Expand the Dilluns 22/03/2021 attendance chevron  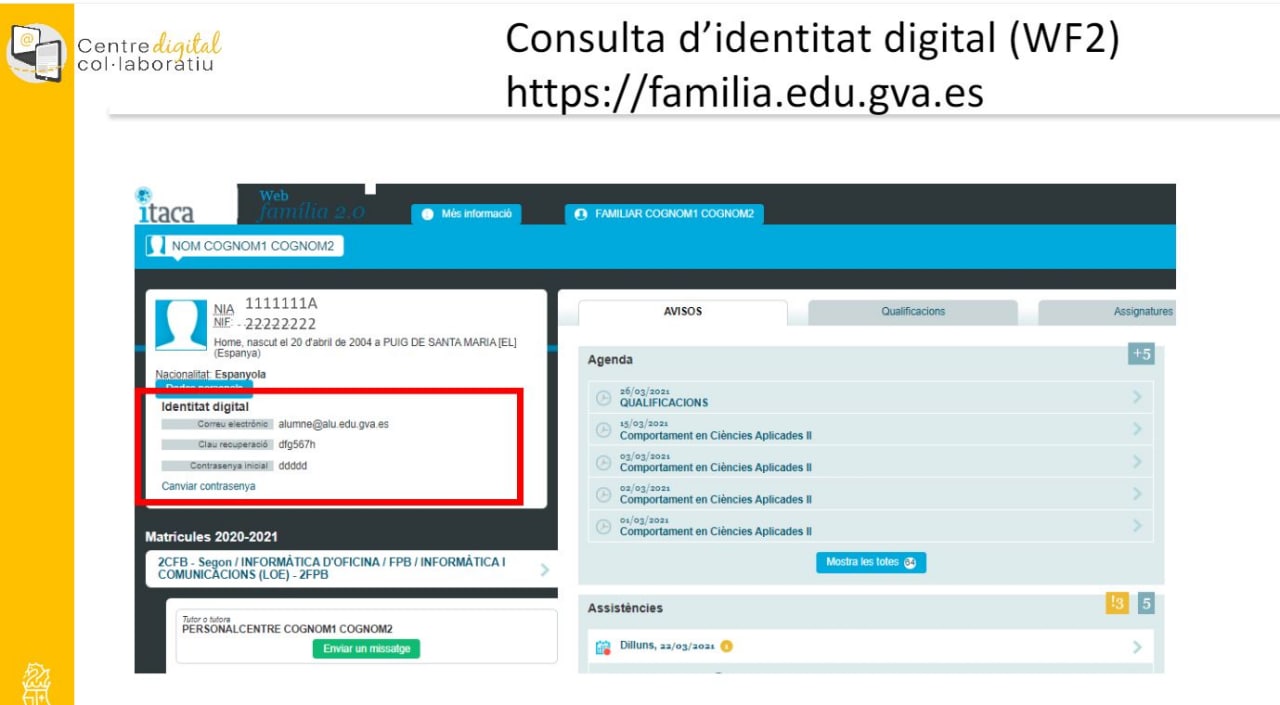point(1137,647)
